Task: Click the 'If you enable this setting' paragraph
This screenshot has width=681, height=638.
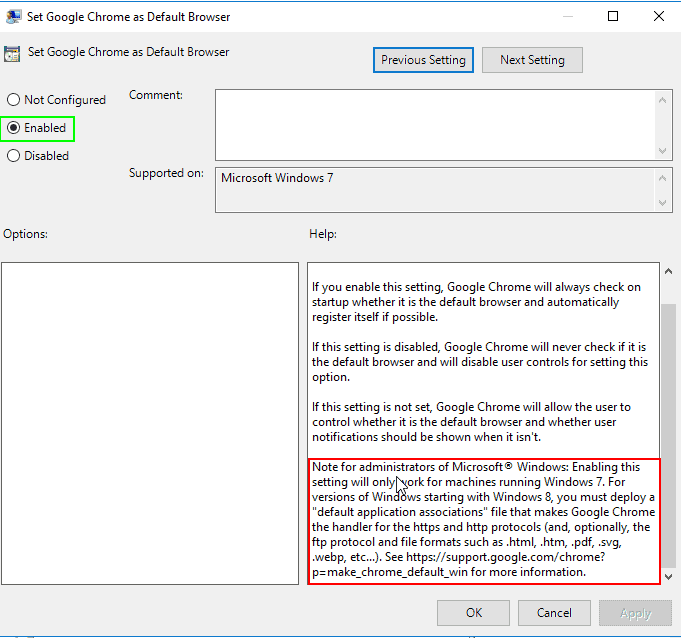Action: pos(476,302)
